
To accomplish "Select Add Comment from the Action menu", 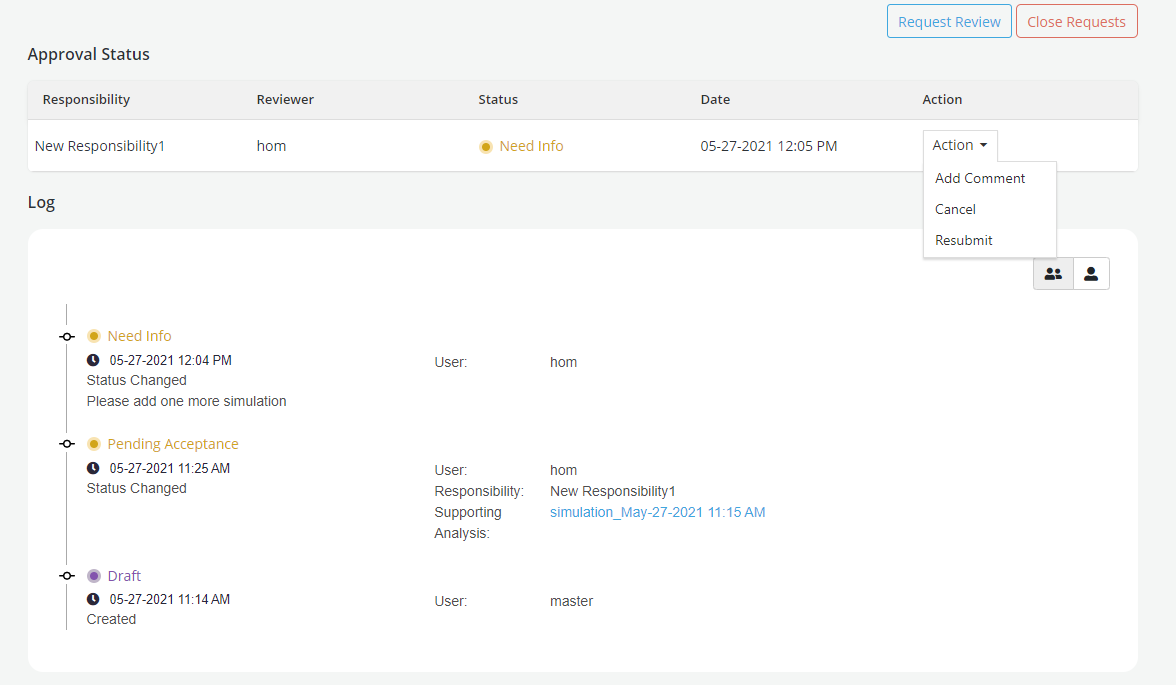I will 979,178.
